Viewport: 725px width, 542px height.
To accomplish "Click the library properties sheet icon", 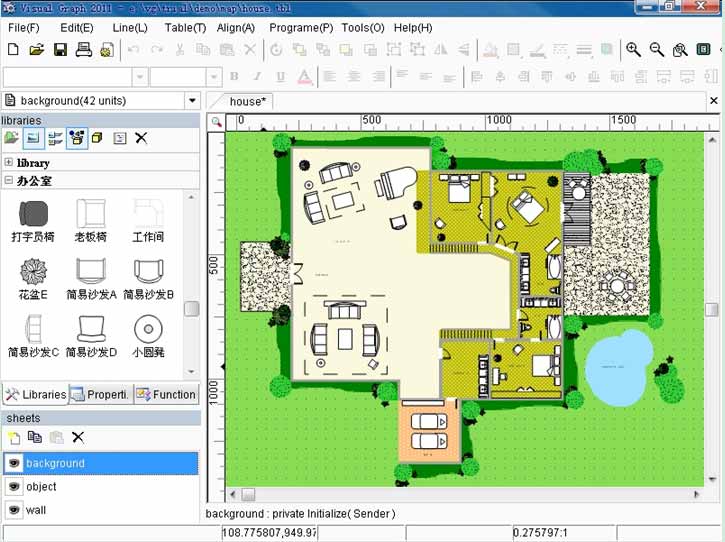I will pyautogui.click(x=120, y=138).
